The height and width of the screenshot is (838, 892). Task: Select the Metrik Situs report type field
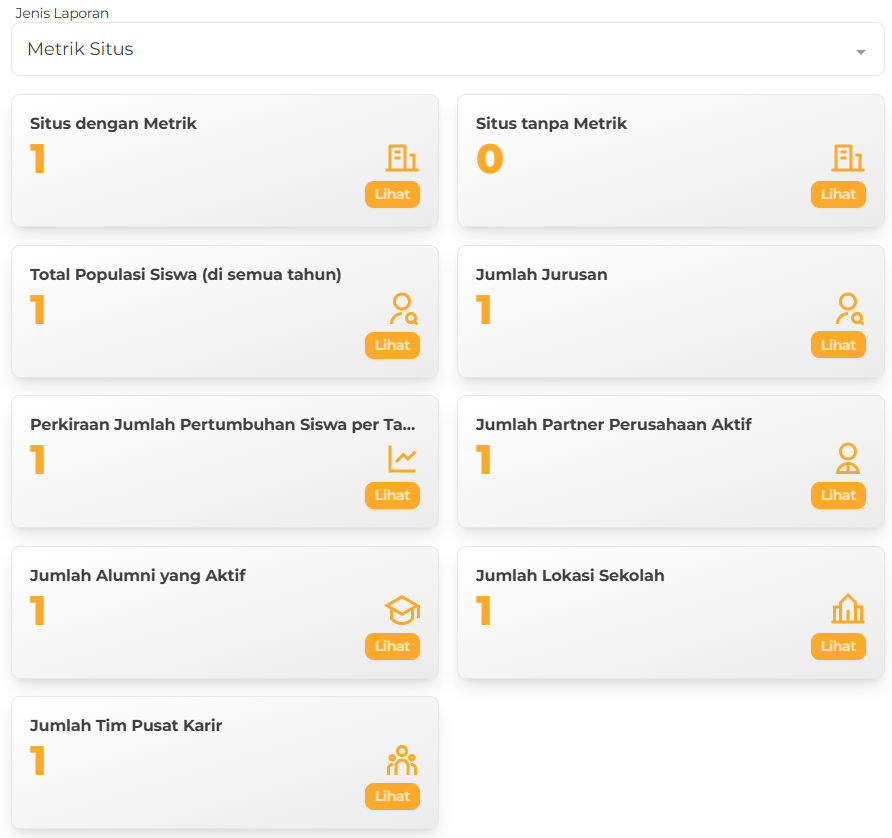(x=430, y=49)
